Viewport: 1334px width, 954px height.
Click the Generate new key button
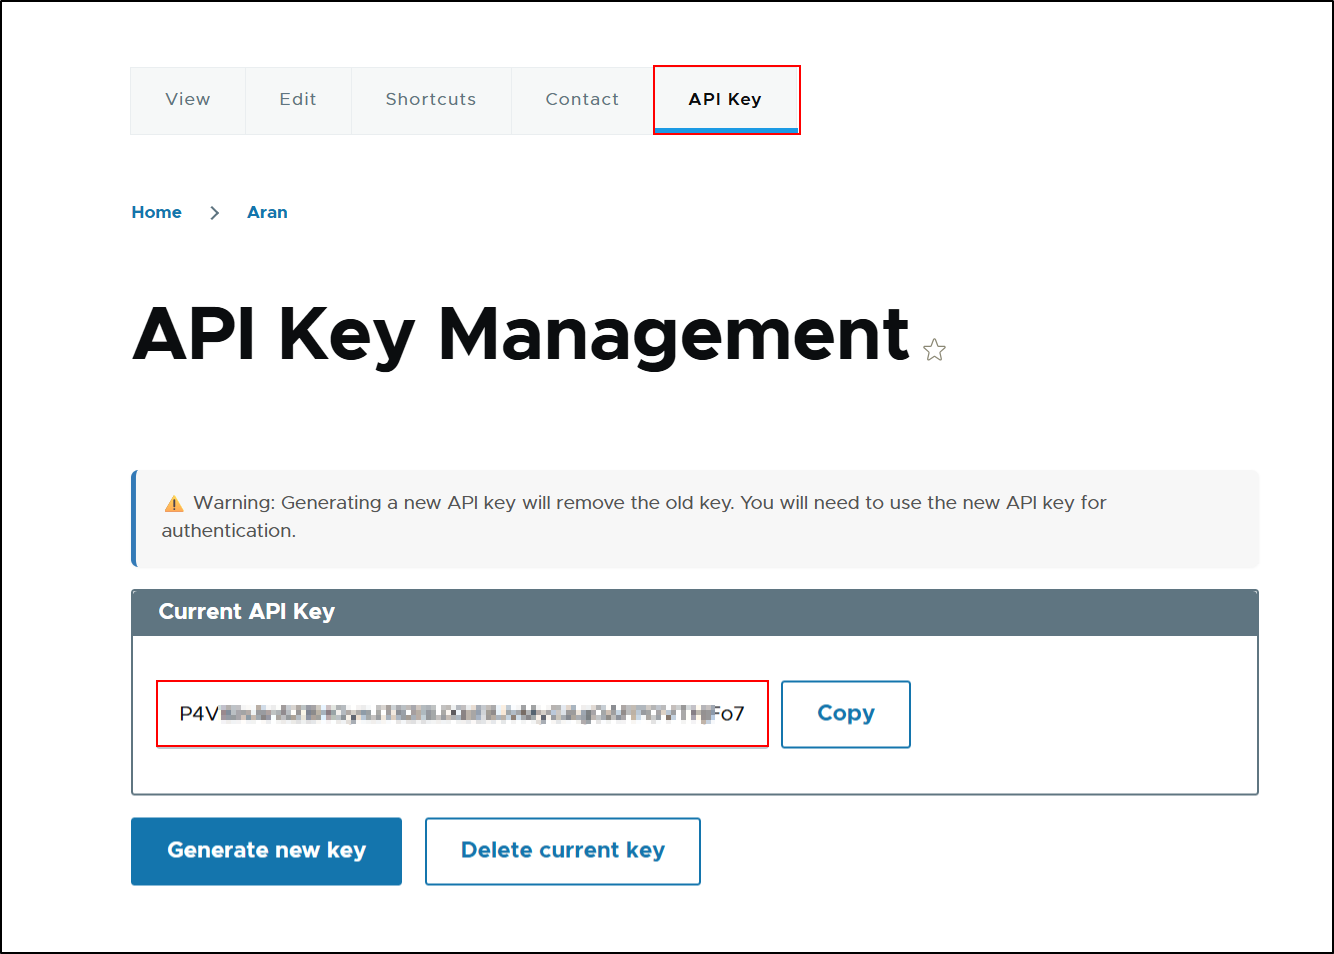pos(265,851)
